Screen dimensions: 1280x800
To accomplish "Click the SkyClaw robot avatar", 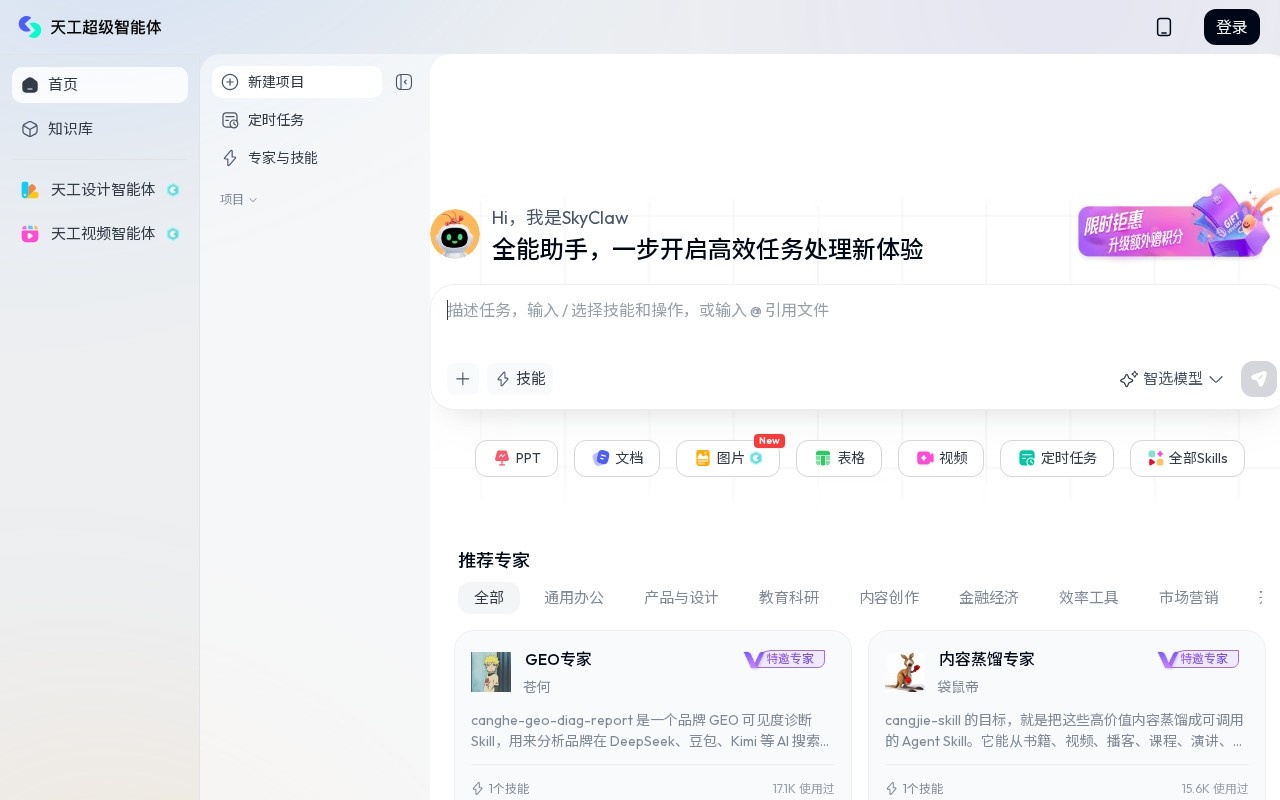I will [x=455, y=234].
